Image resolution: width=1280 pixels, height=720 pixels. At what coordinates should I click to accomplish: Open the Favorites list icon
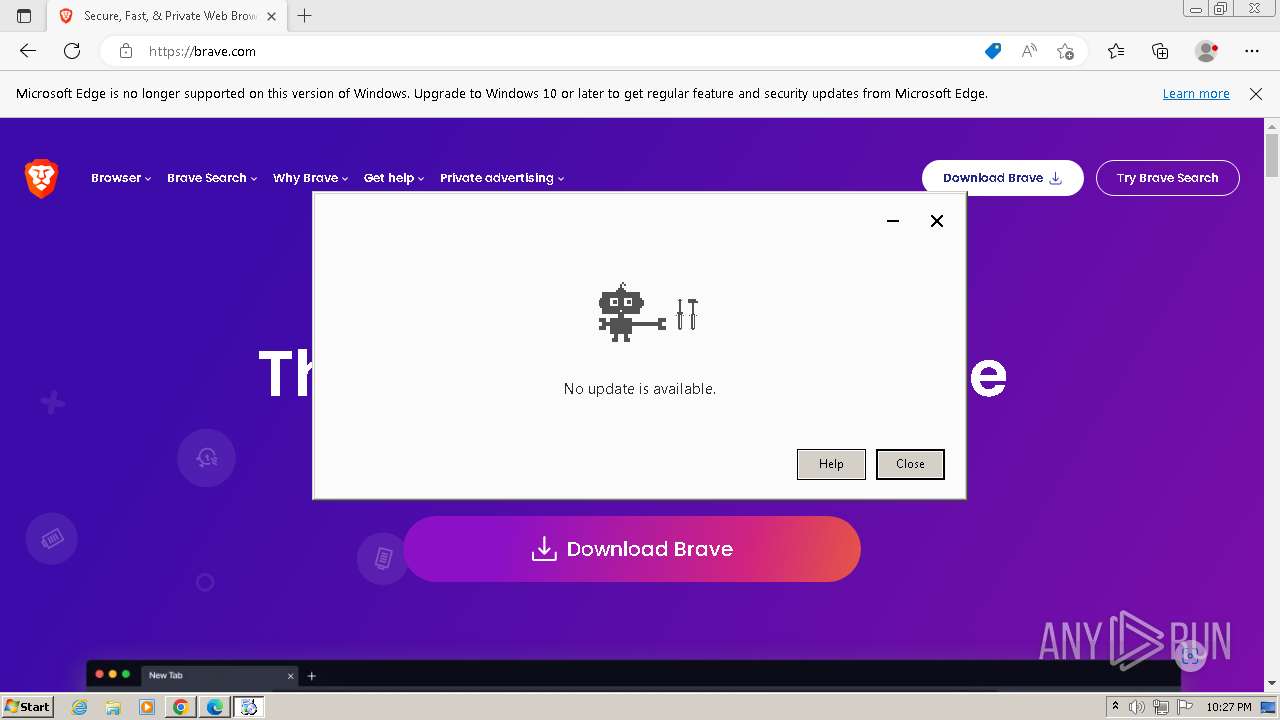coord(1116,51)
